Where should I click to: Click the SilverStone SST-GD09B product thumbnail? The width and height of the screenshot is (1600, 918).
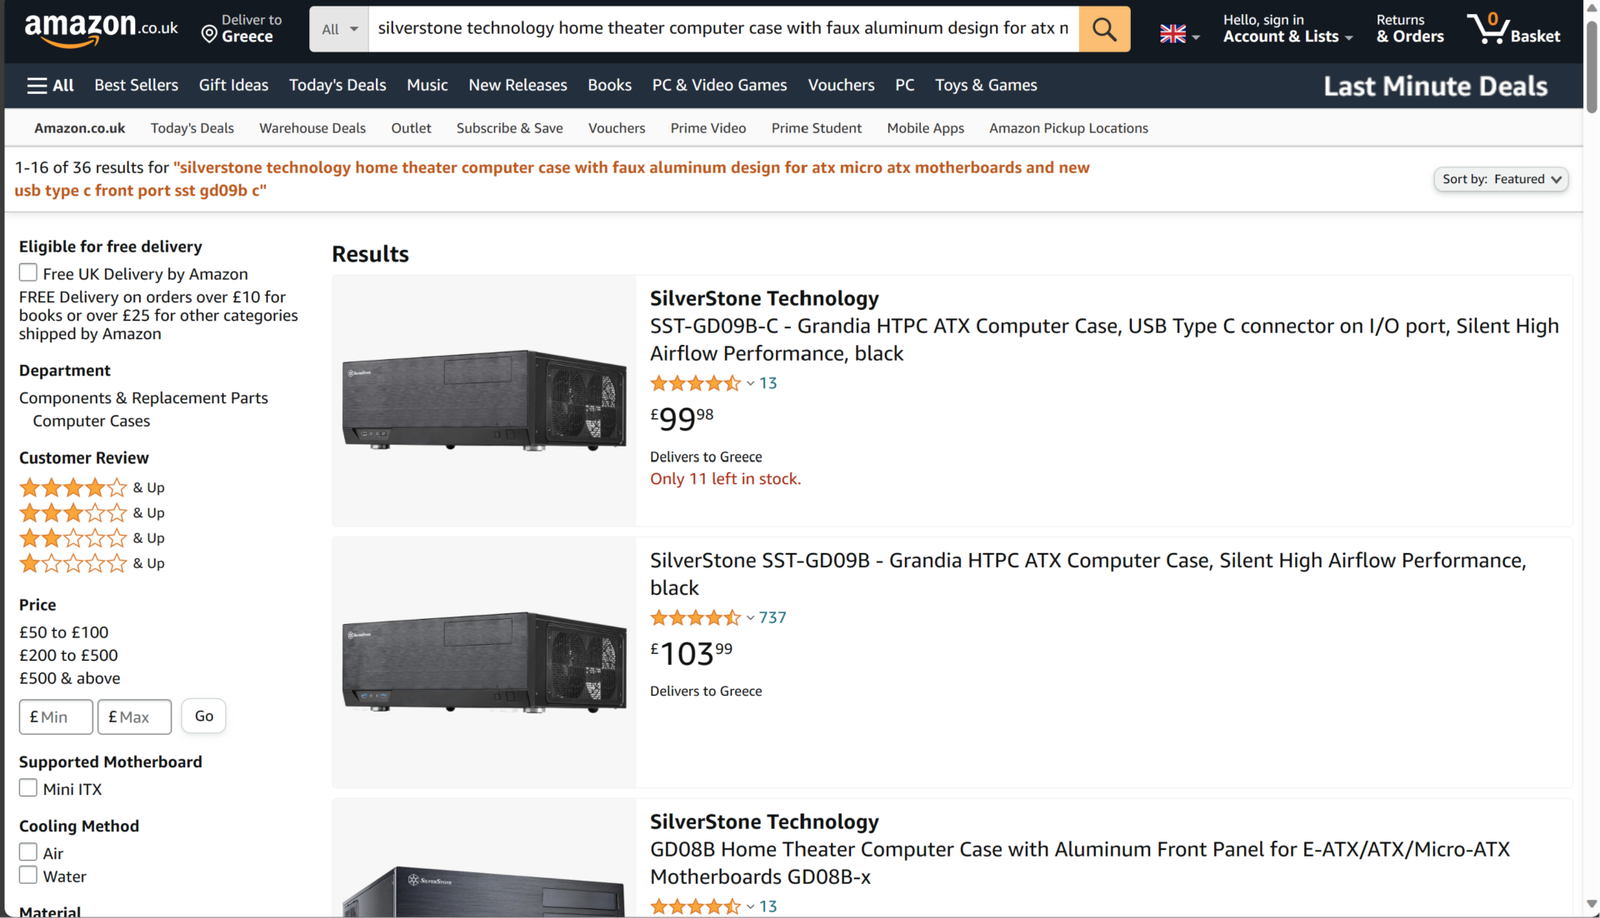click(x=484, y=662)
